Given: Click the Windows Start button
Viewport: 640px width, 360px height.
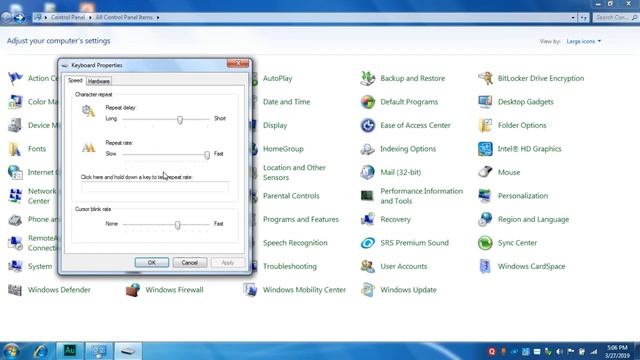Looking at the screenshot, I should [x=11, y=351].
